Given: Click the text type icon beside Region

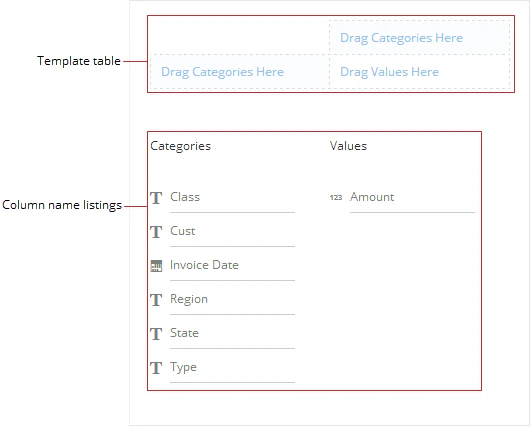Looking at the screenshot, I should 156,300.
